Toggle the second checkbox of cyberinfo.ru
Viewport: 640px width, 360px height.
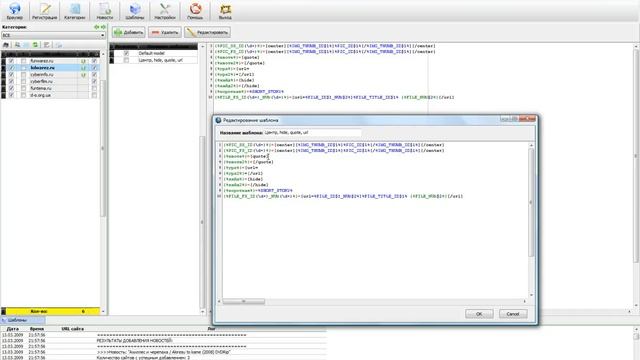click(24, 75)
